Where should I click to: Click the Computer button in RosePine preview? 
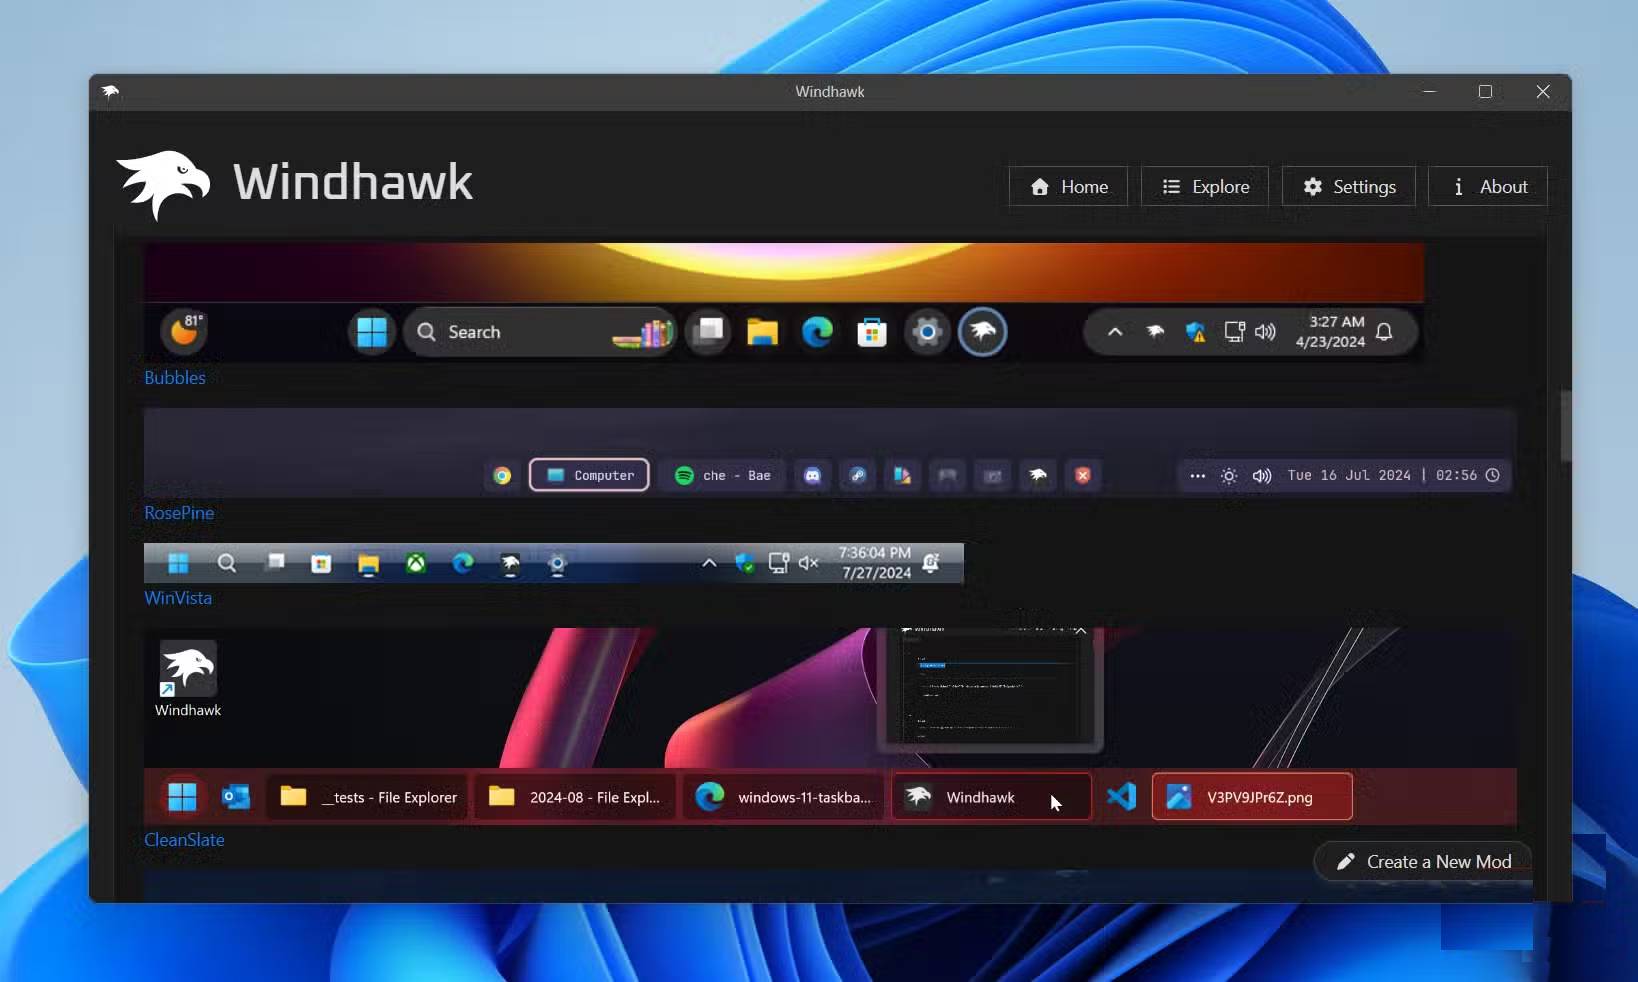pyautogui.click(x=589, y=475)
